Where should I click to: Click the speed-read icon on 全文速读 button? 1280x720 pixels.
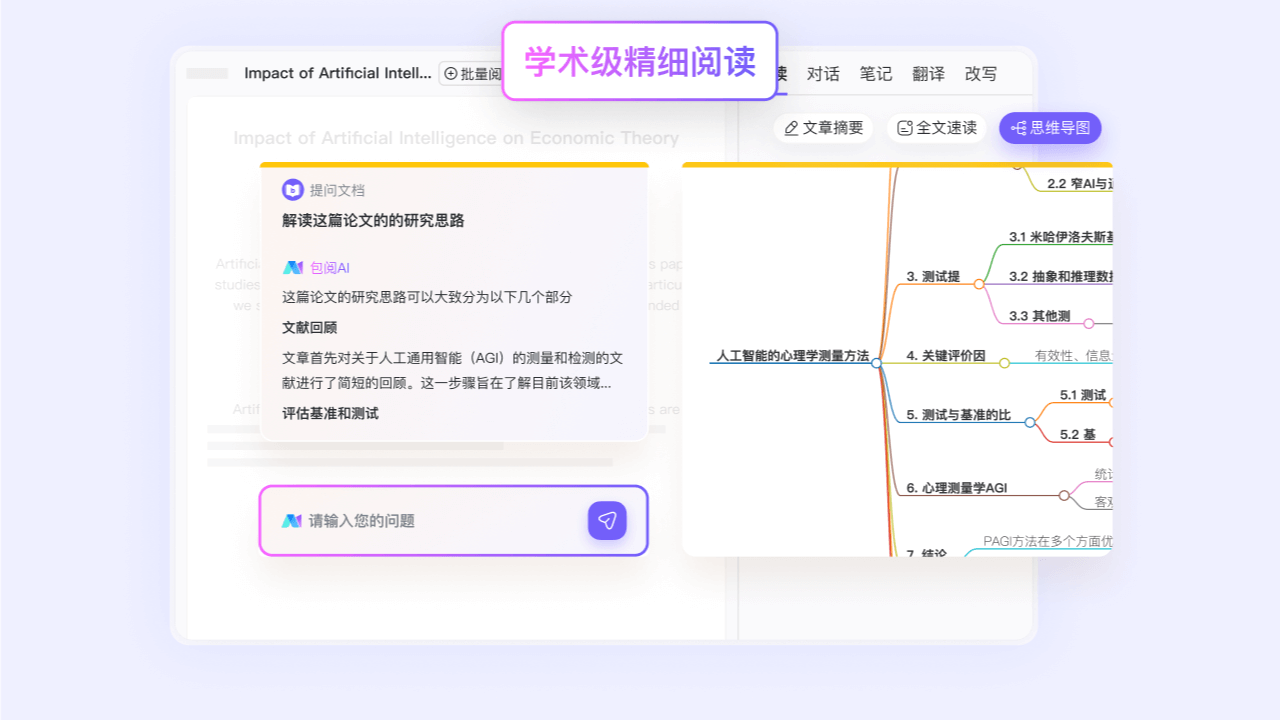point(906,128)
